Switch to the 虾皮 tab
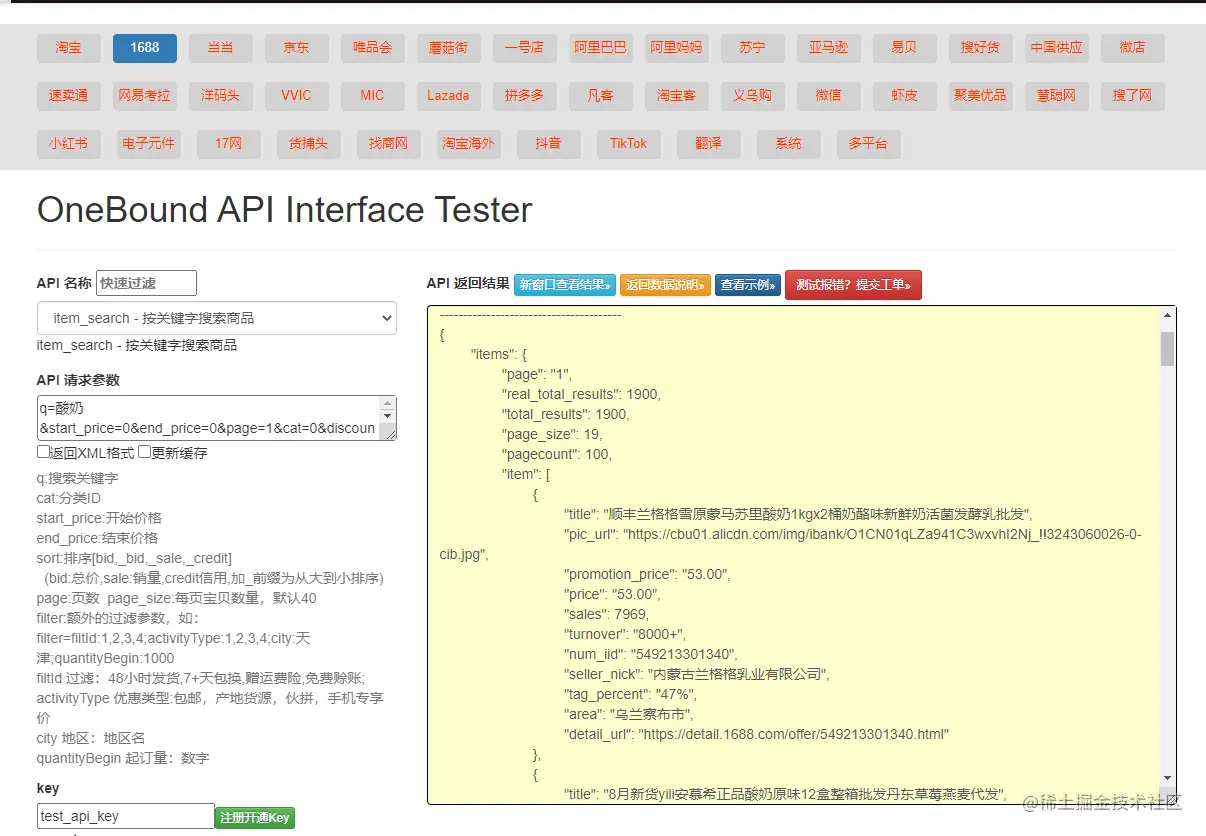1206x836 pixels. click(x=905, y=96)
